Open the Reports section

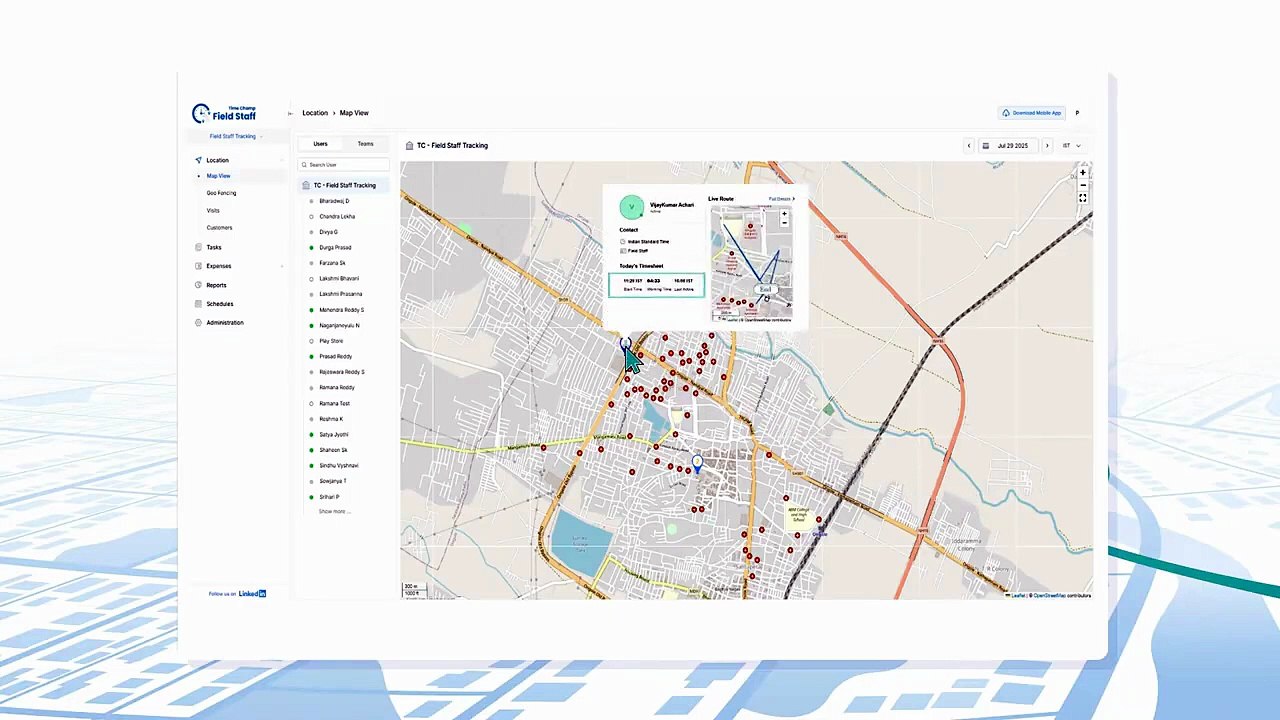[216, 285]
